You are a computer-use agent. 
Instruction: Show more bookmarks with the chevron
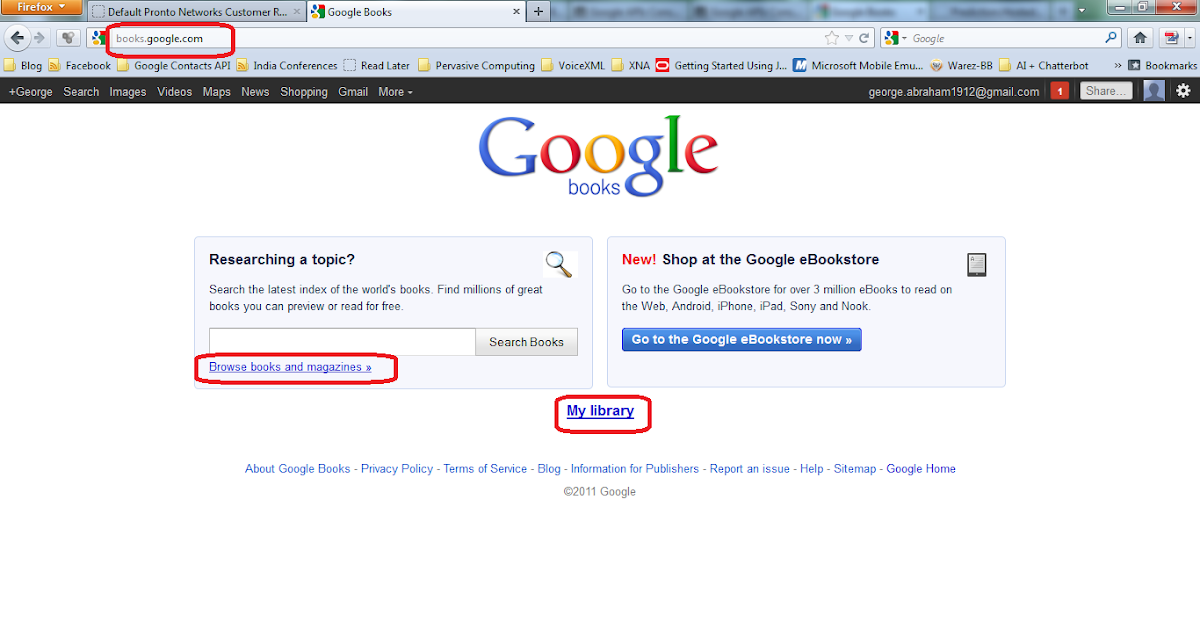tap(1116, 65)
